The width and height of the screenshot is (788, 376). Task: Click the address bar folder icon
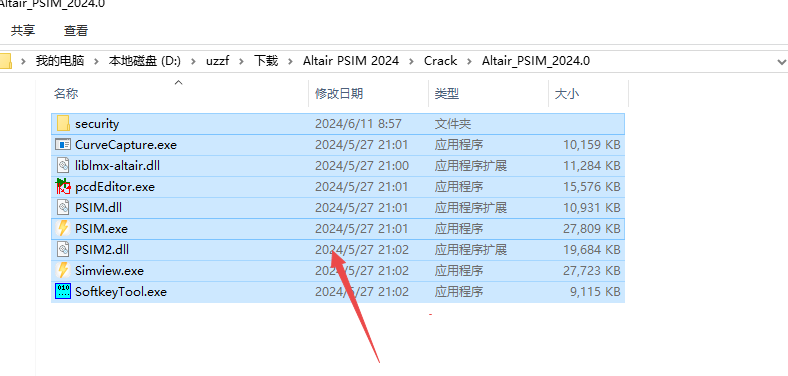pos(5,61)
